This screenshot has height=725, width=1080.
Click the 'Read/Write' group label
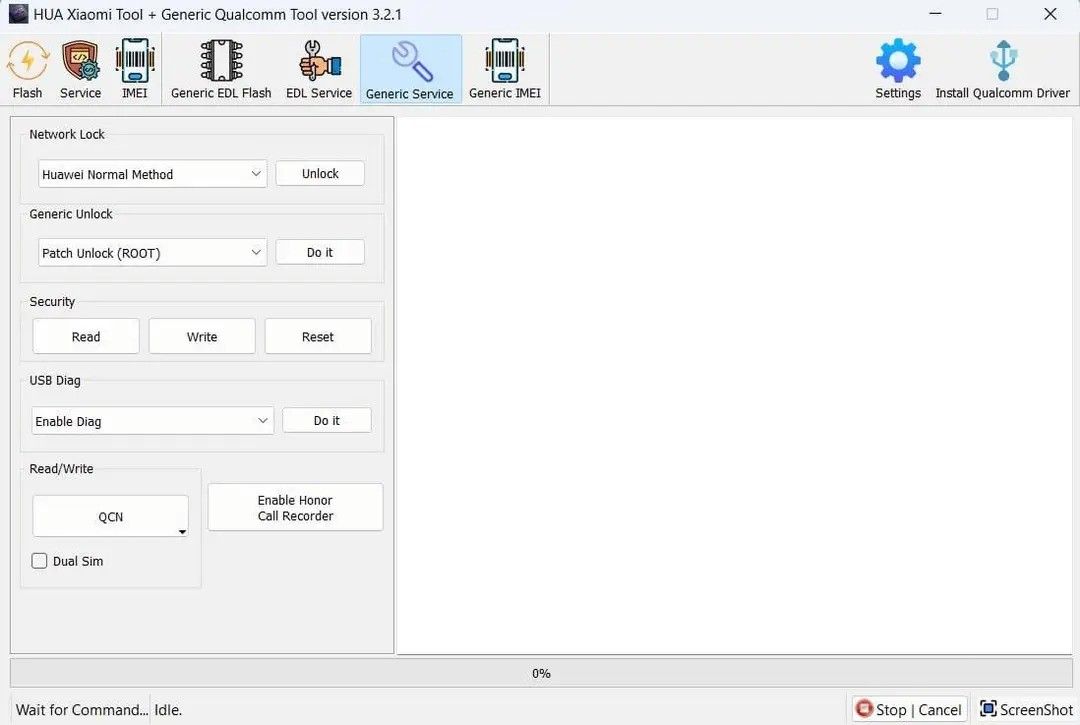[61, 468]
